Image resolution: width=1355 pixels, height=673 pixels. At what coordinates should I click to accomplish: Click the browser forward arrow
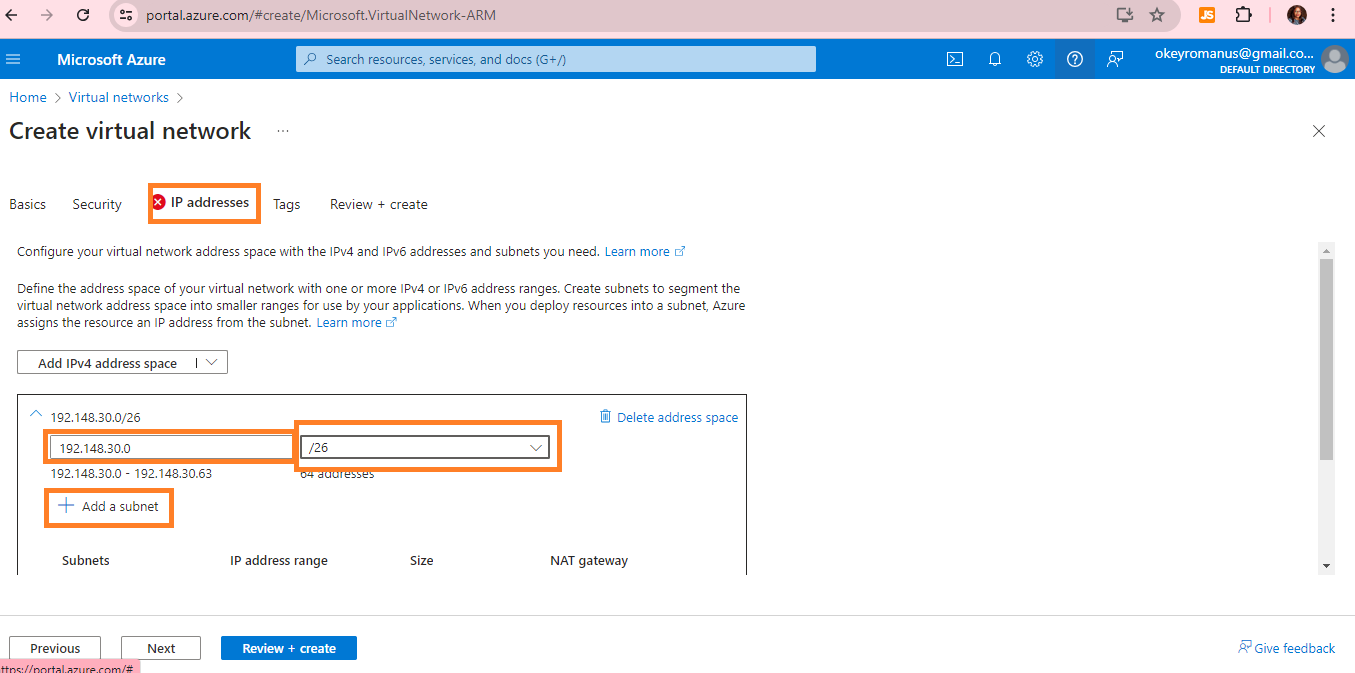pyautogui.click(x=47, y=15)
